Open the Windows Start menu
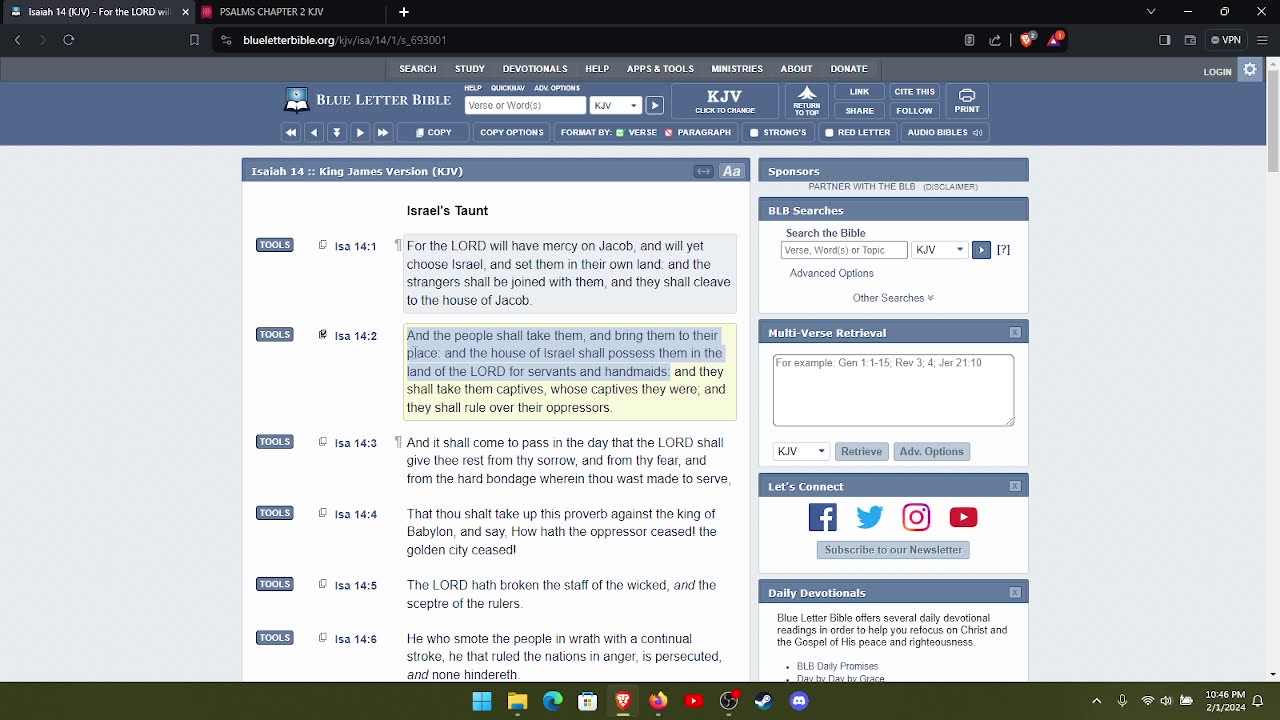The image size is (1280, 720). pyautogui.click(x=482, y=701)
